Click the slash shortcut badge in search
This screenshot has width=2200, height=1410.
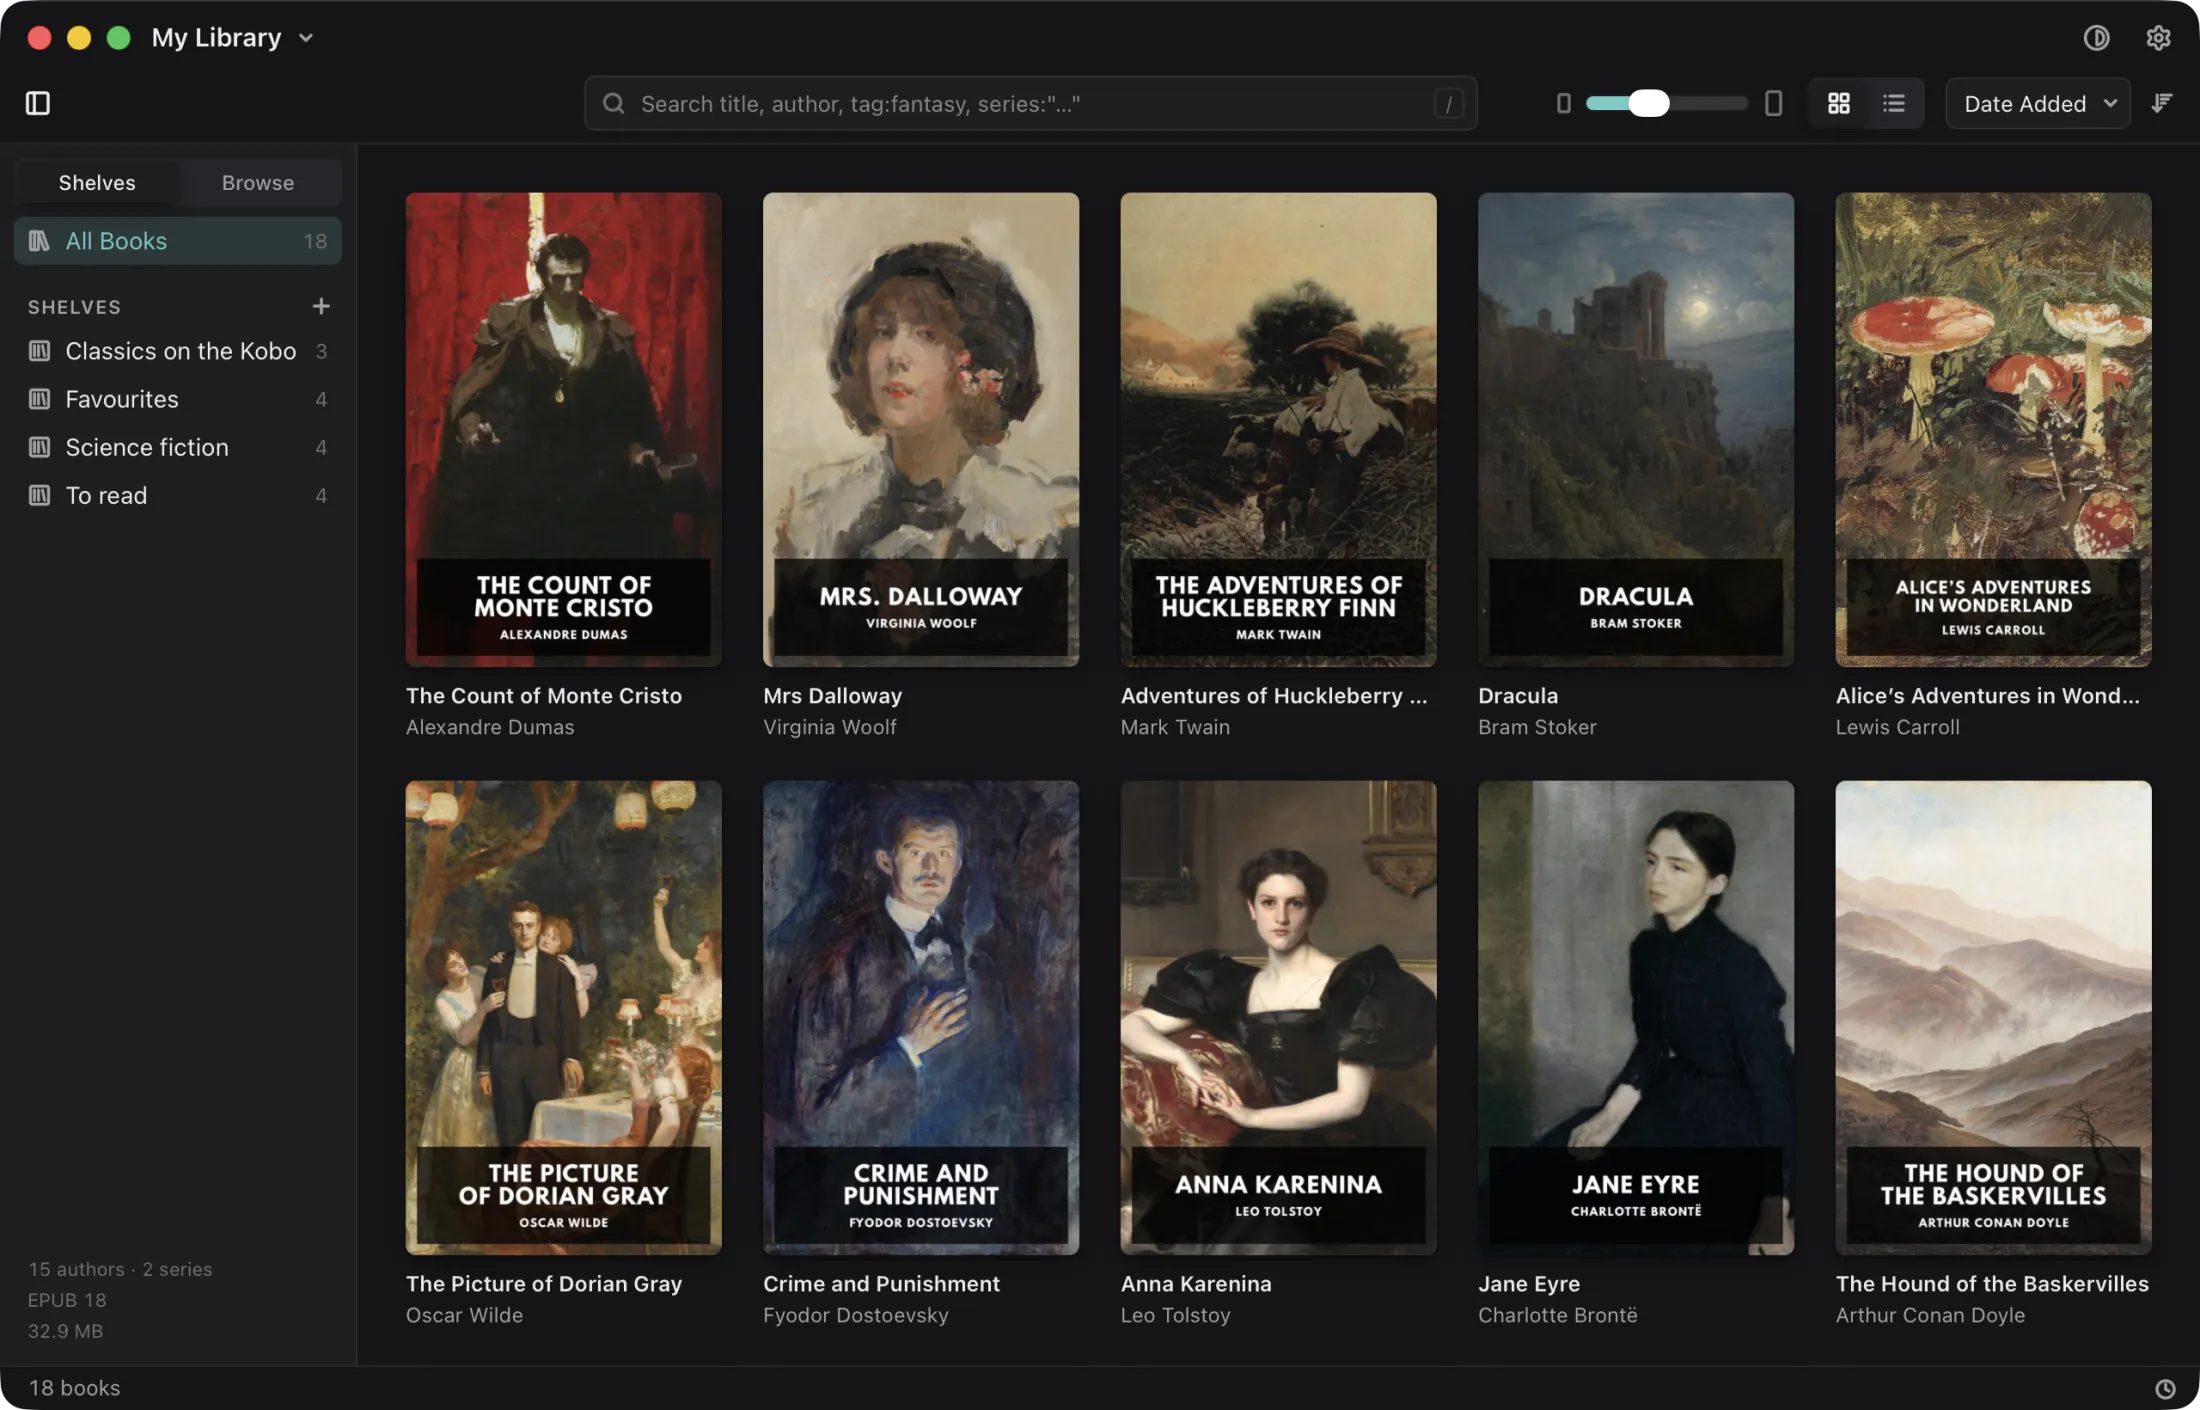click(1449, 103)
